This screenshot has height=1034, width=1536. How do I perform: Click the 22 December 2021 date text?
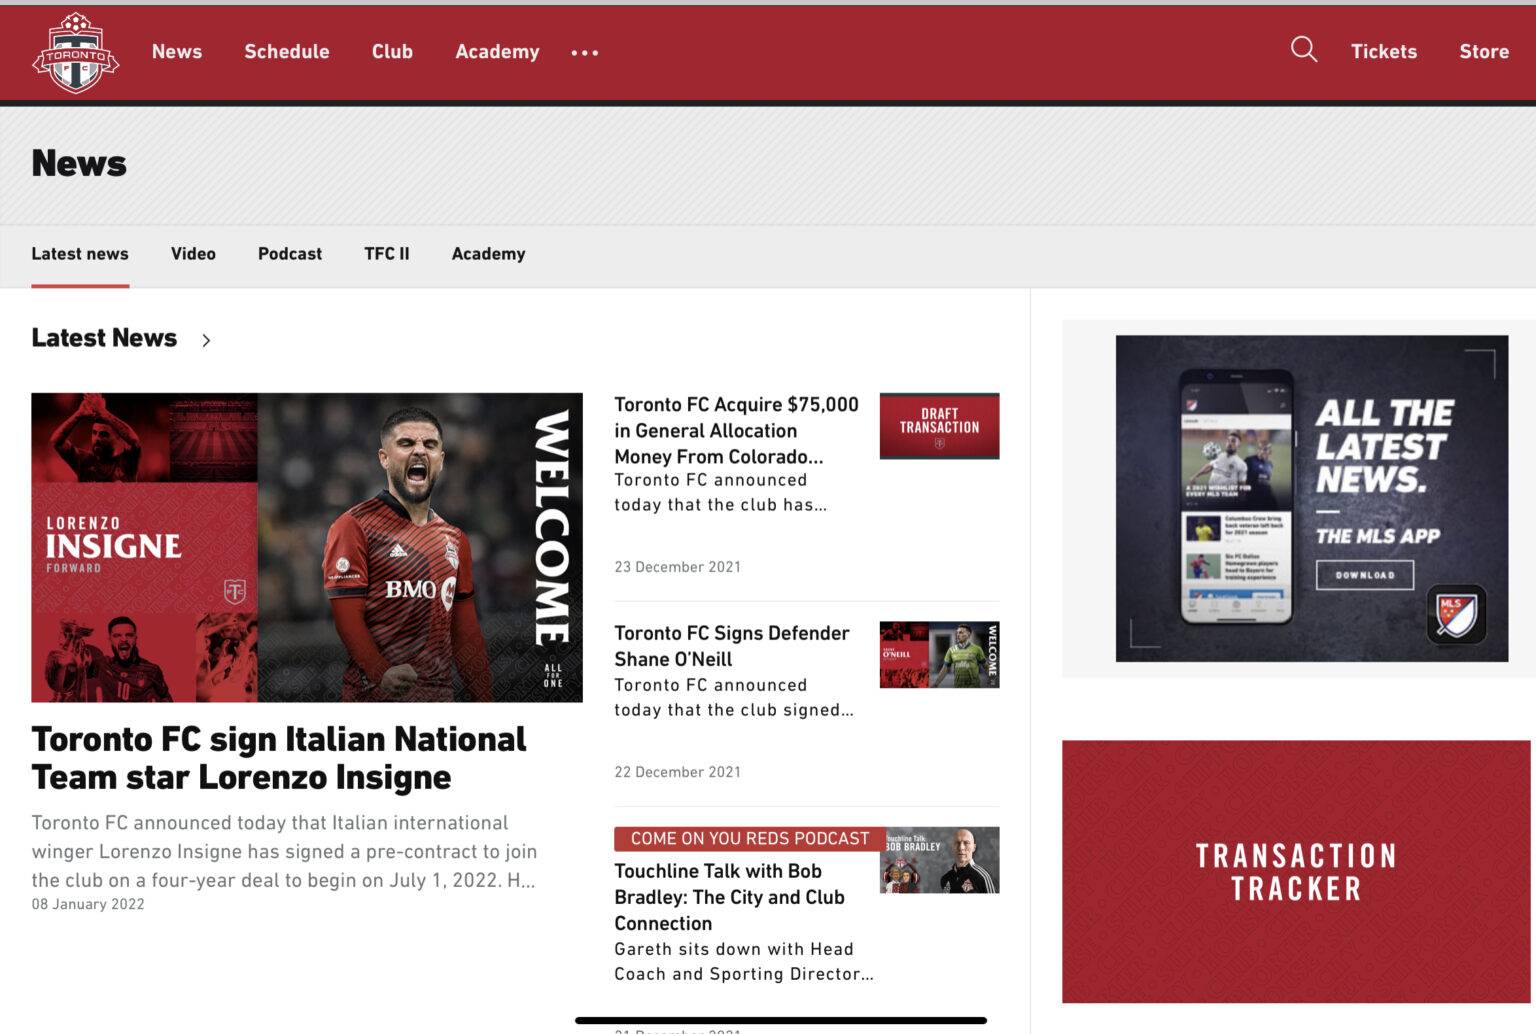click(x=678, y=772)
